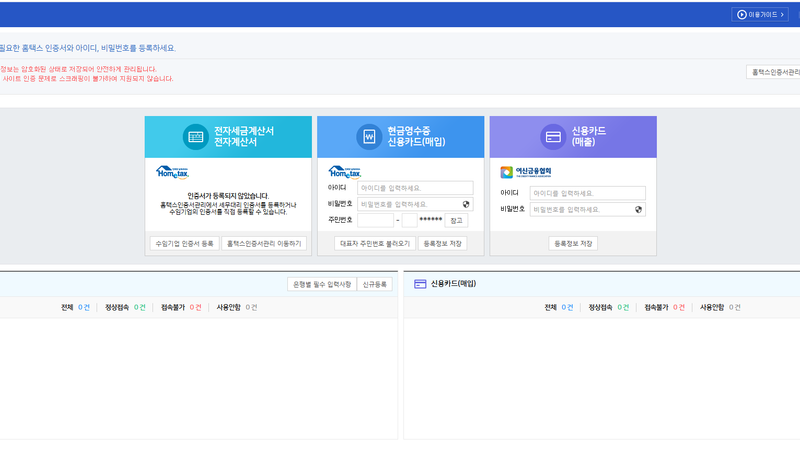Click 홈택스인증서관리 이동하기 button

(x=264, y=243)
